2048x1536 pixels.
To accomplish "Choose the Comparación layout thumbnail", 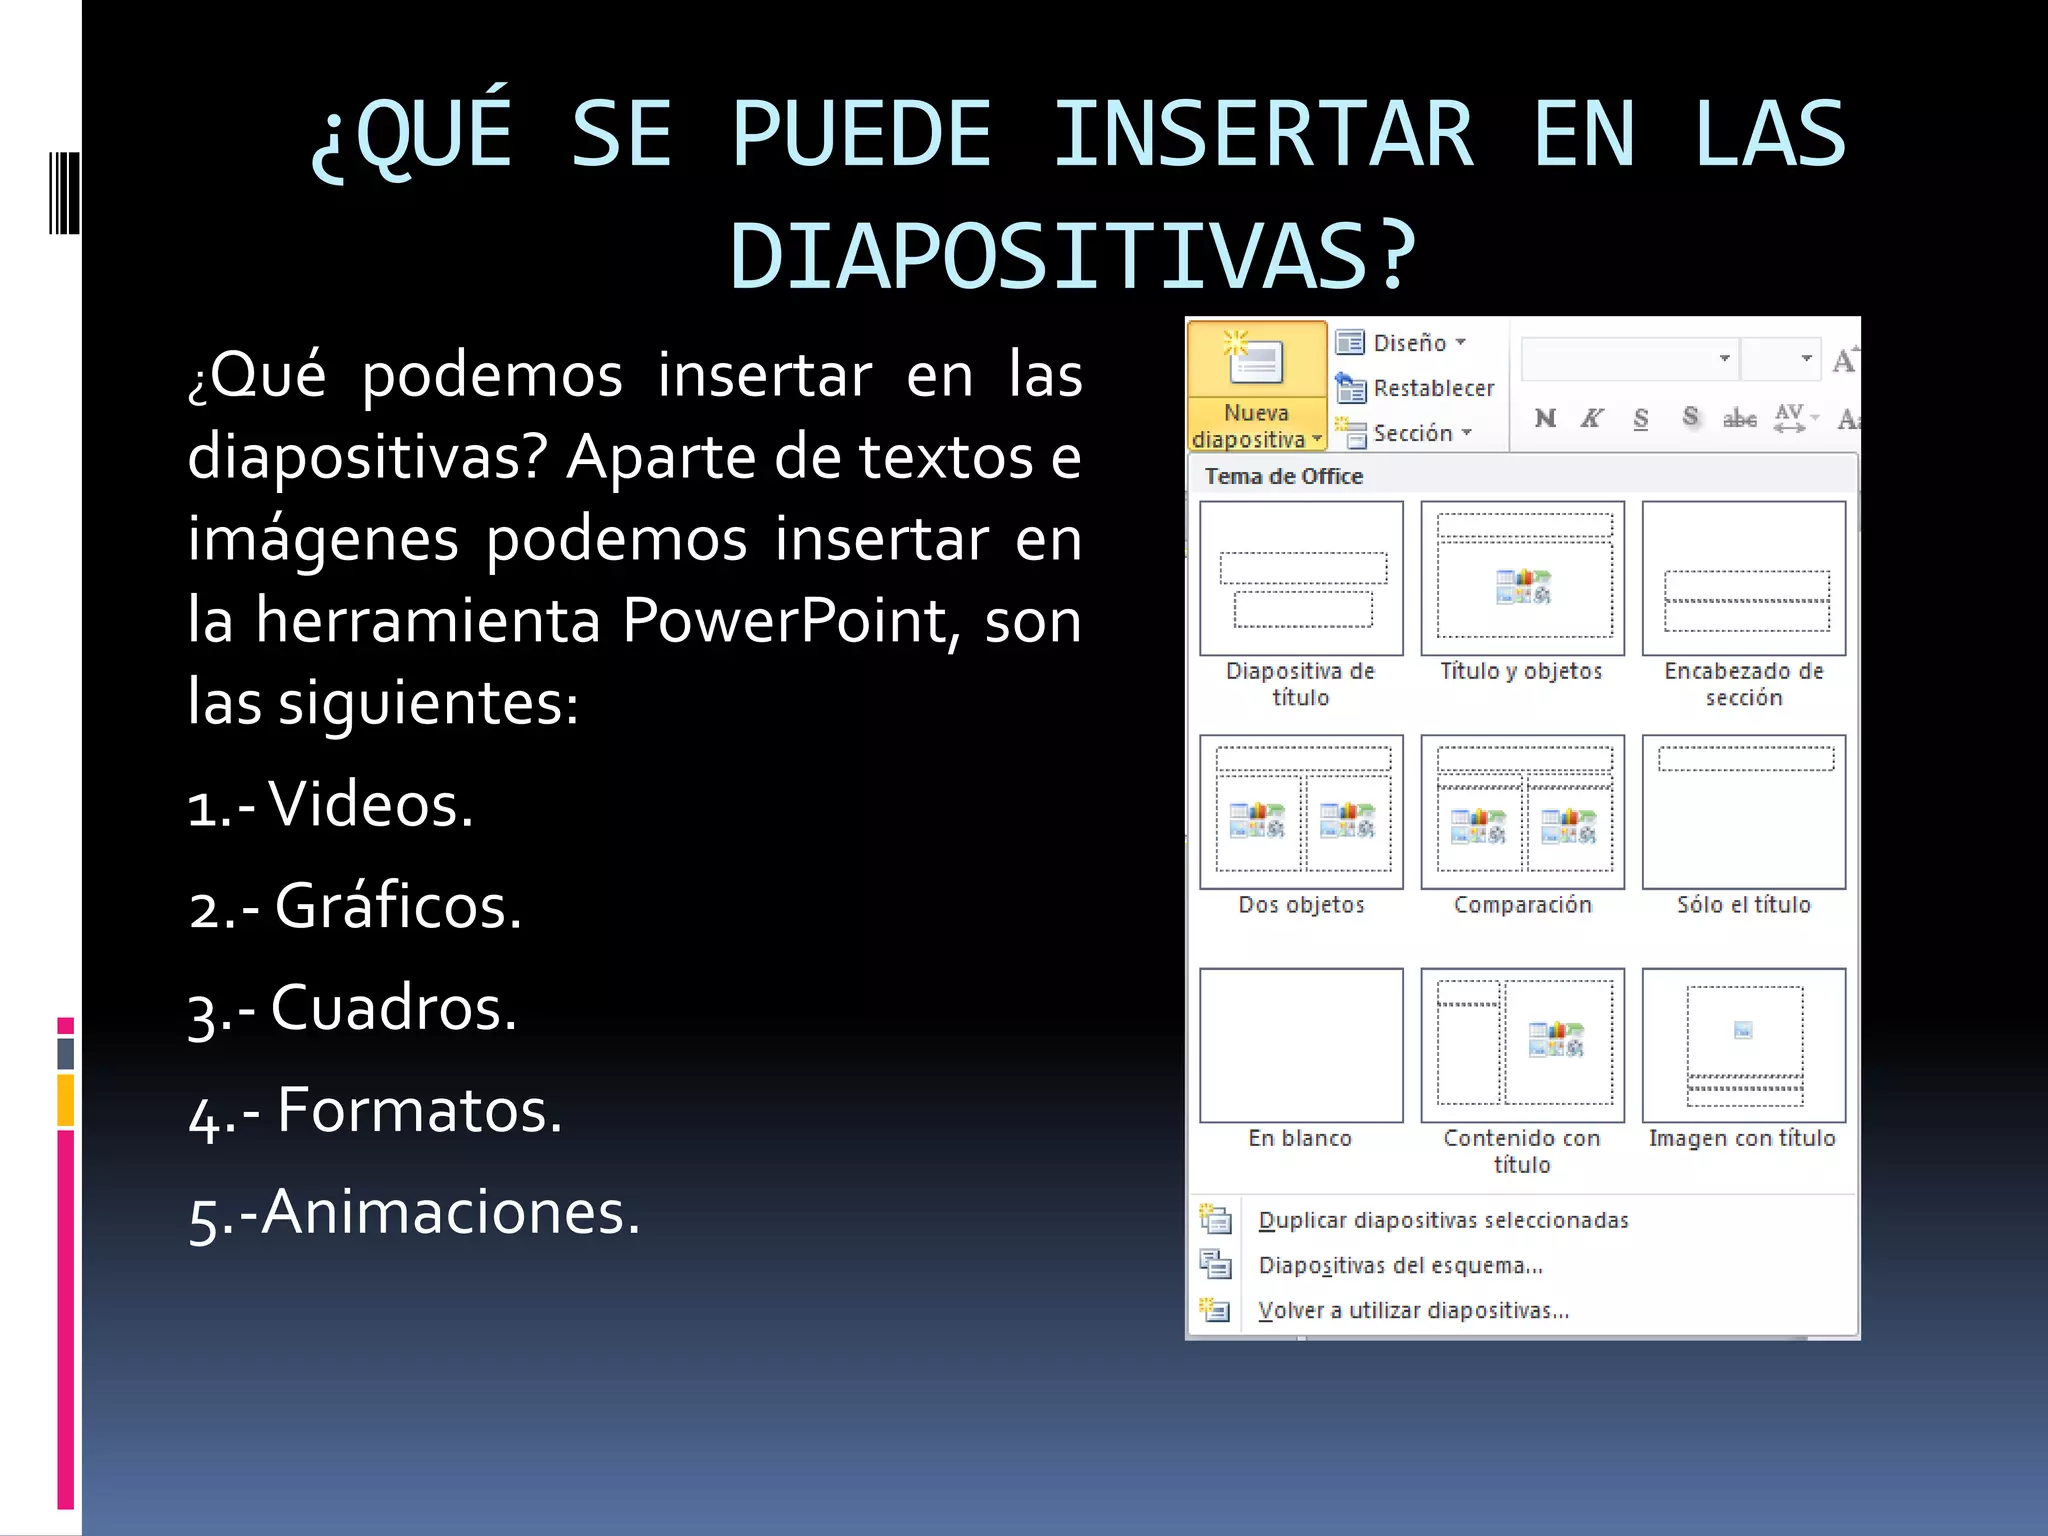I will pyautogui.click(x=1522, y=811).
